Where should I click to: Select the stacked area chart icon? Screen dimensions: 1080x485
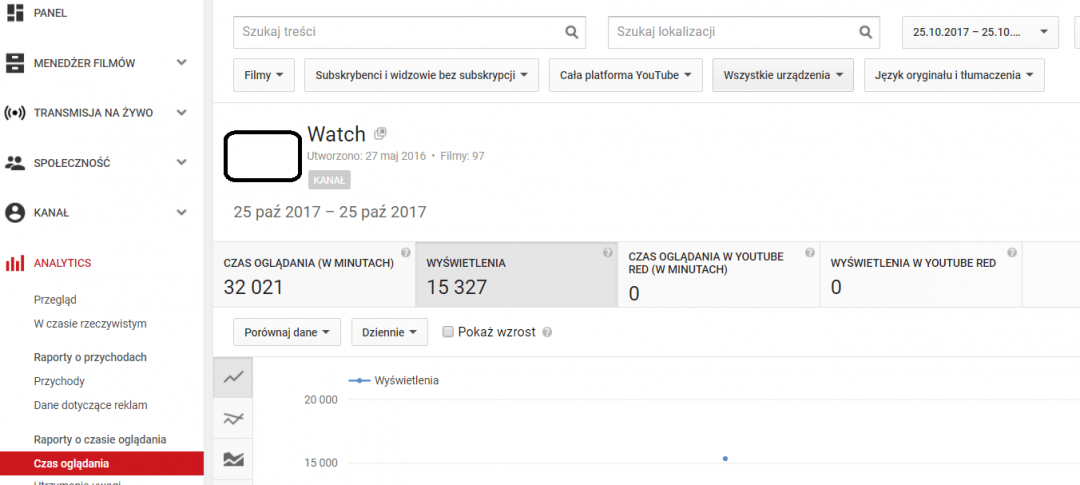pyautogui.click(x=233, y=459)
